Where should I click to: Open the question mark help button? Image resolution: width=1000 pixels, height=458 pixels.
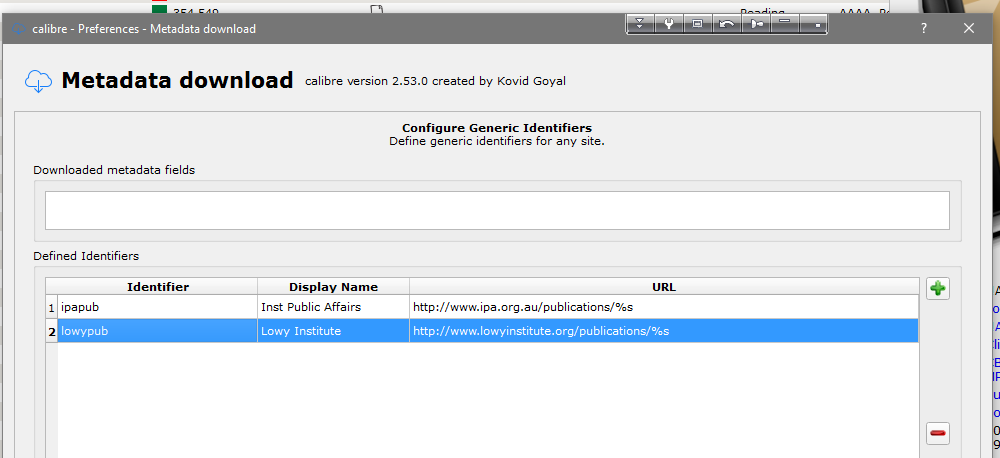coord(923,28)
